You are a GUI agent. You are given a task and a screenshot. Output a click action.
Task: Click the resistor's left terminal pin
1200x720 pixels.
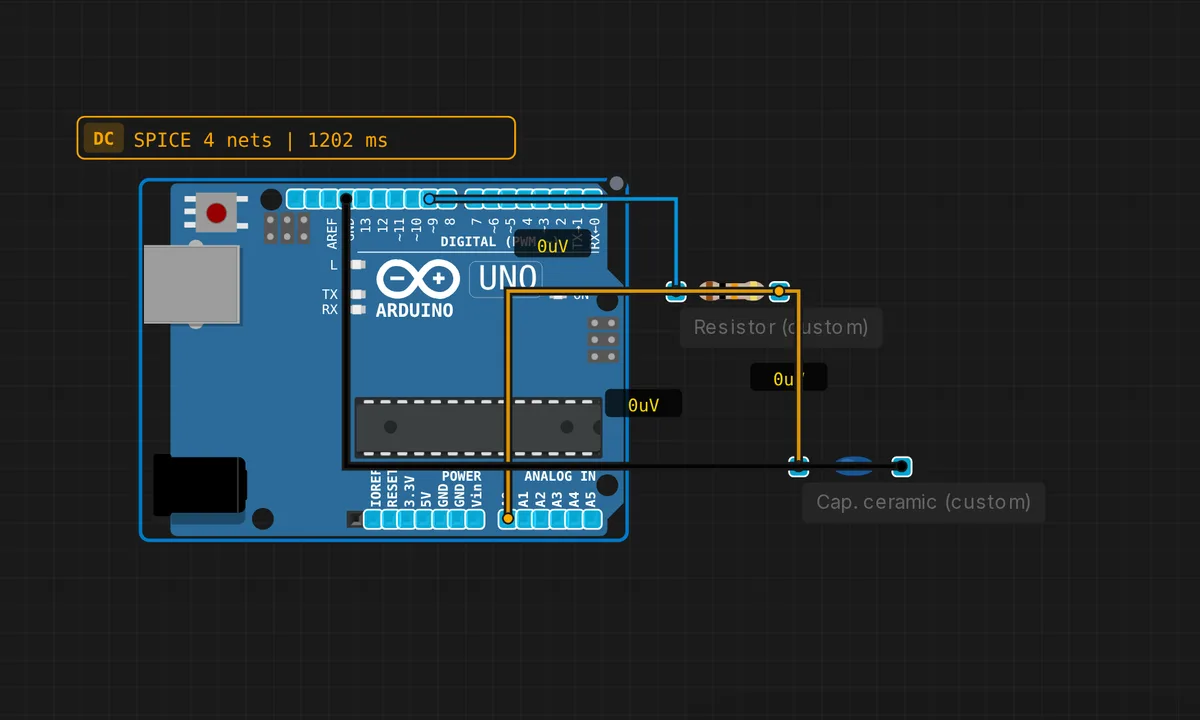tap(676, 292)
